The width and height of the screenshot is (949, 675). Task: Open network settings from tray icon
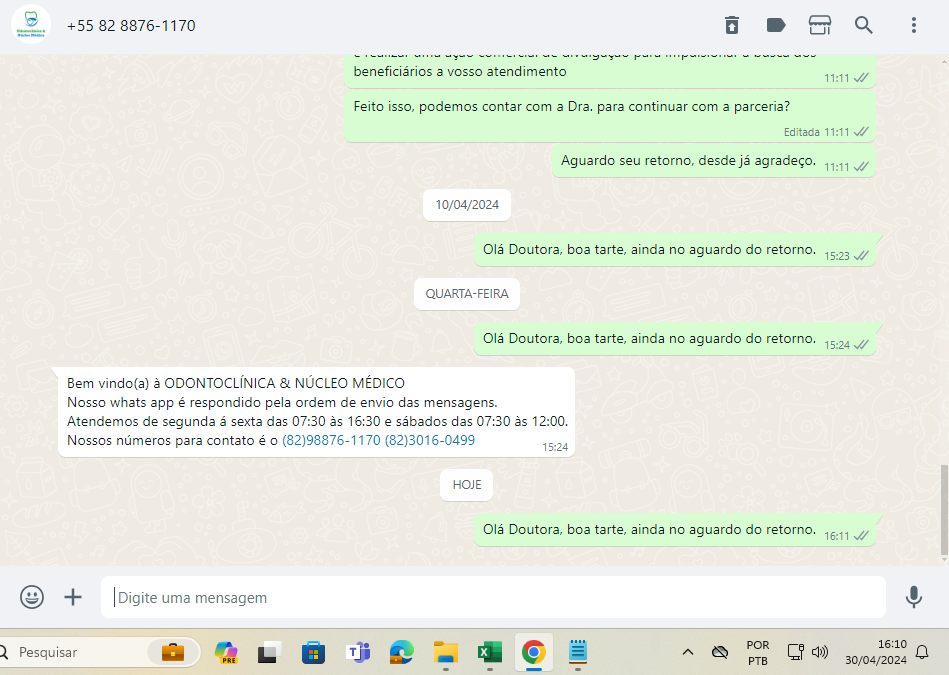tap(795, 652)
